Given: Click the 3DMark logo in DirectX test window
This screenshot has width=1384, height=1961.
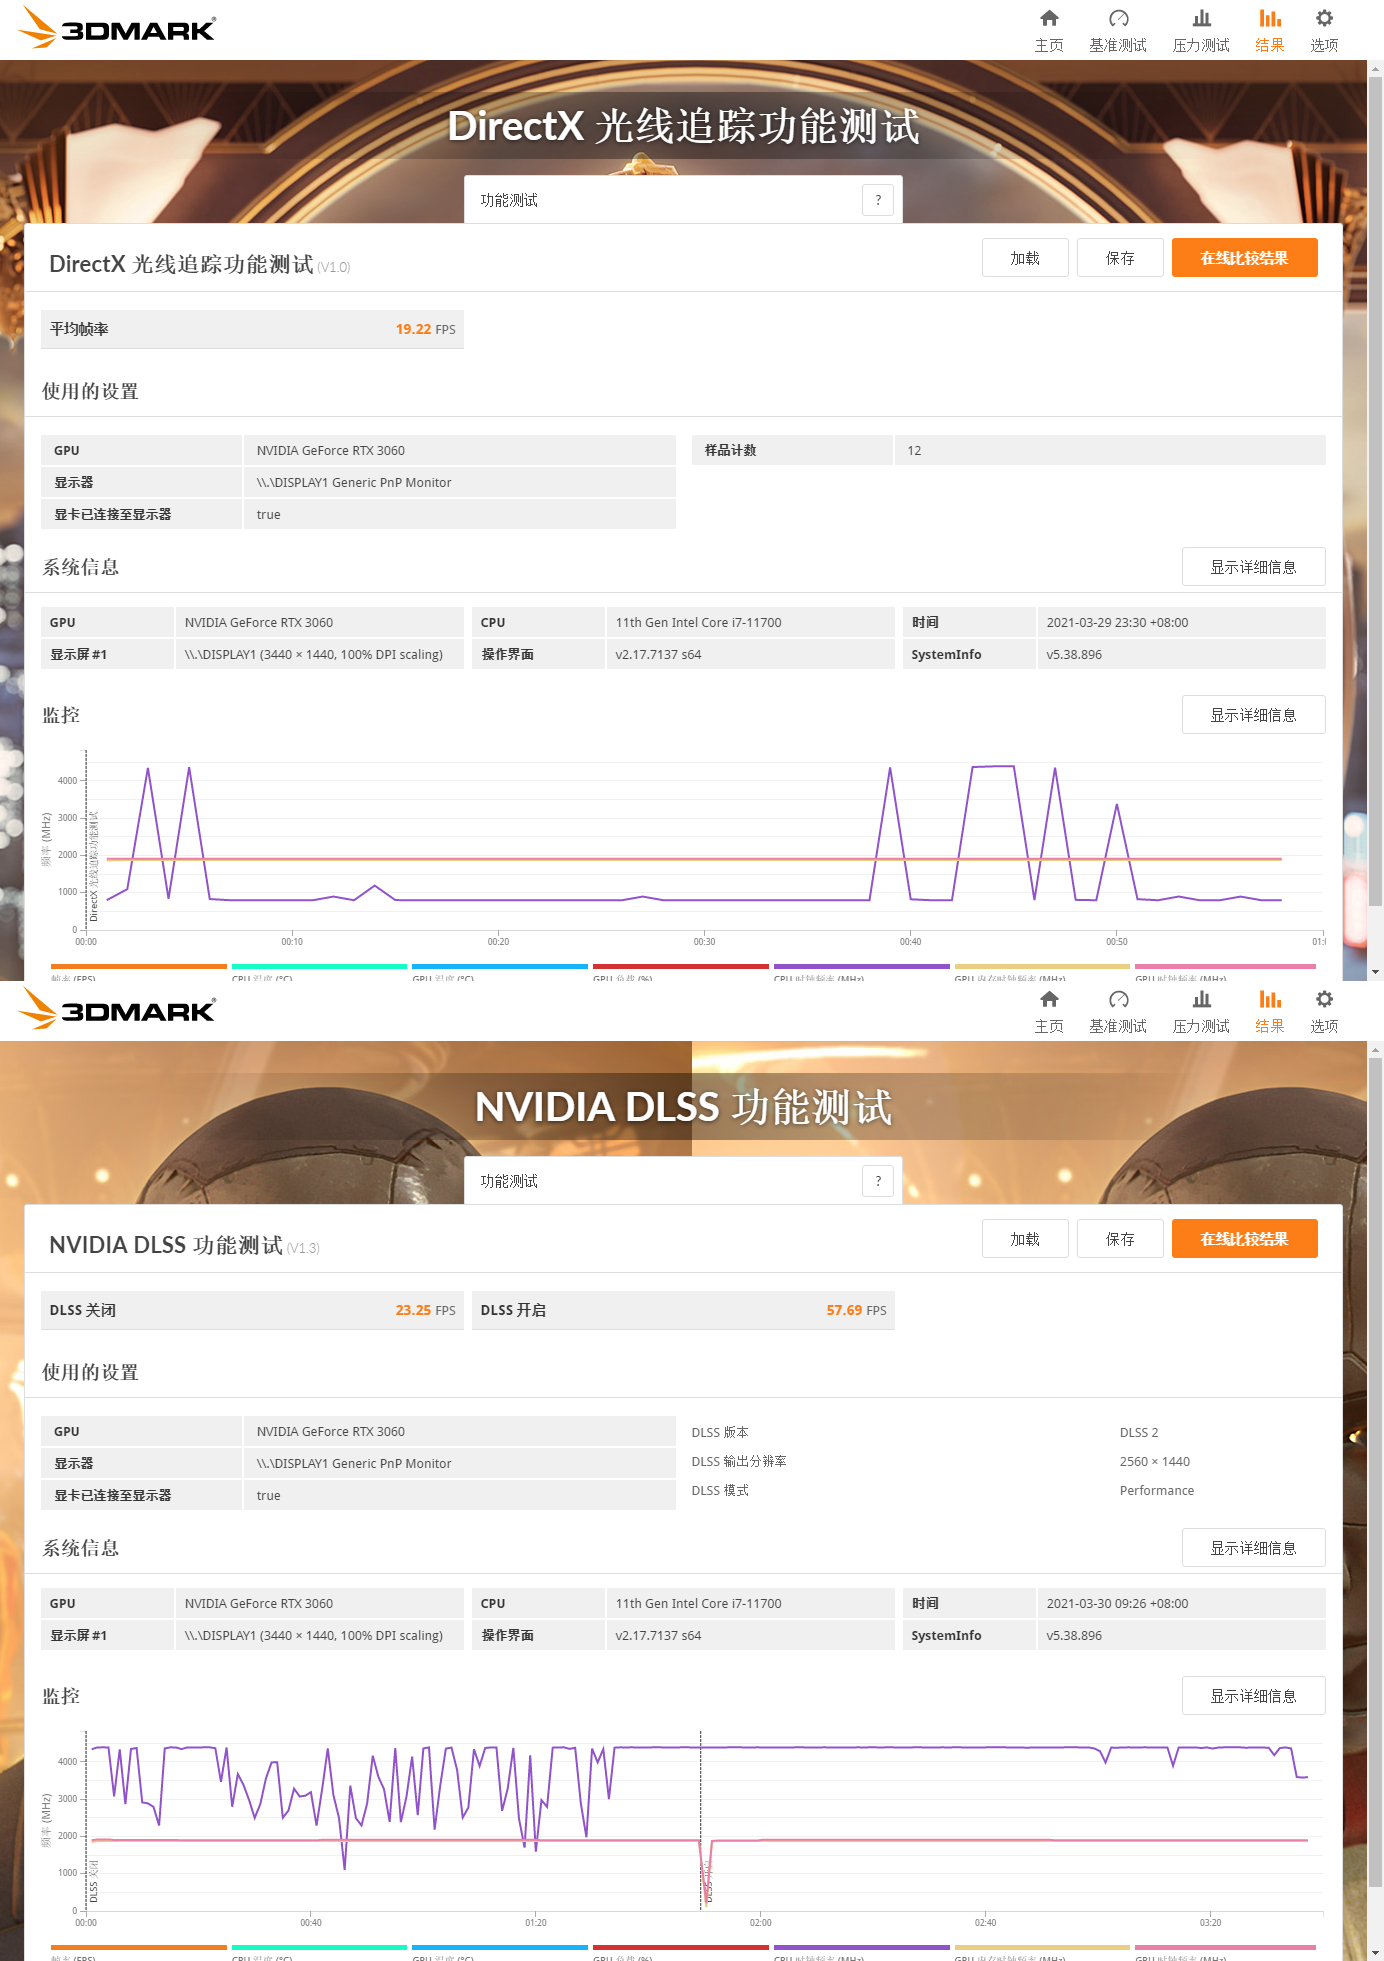Looking at the screenshot, I should [117, 28].
